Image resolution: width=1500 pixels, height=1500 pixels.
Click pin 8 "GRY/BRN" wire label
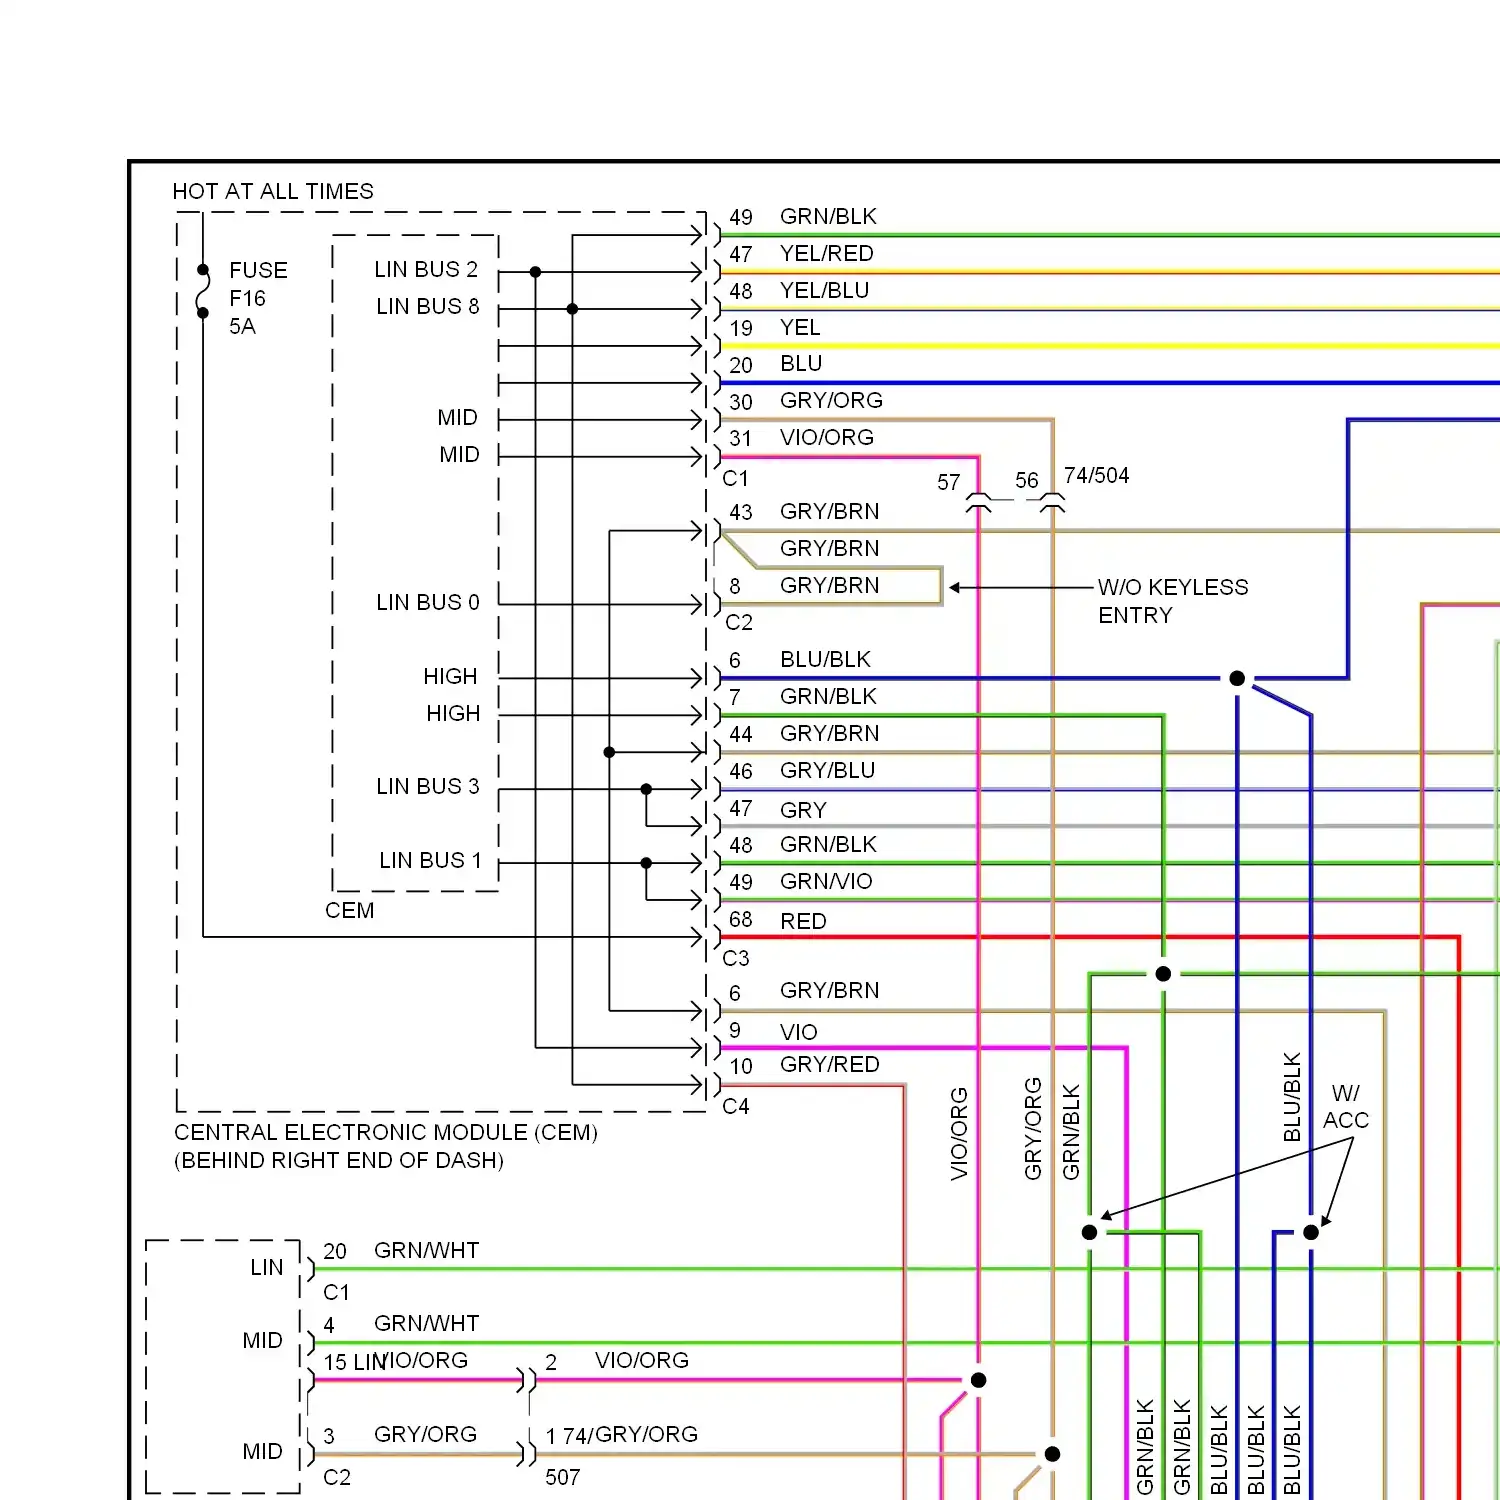click(830, 585)
